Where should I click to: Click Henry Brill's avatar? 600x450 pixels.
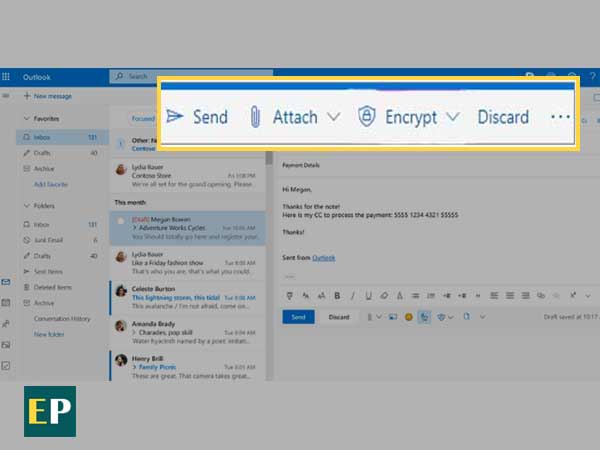(x=121, y=360)
